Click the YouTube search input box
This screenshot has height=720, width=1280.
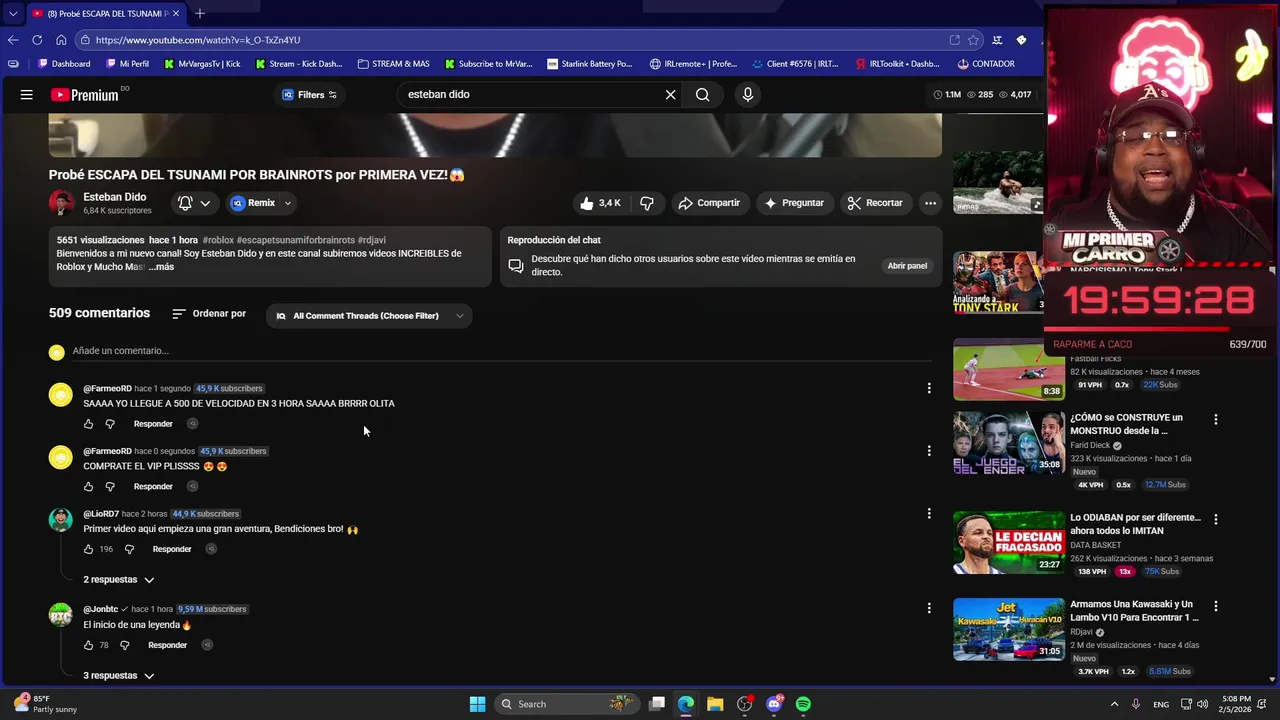click(x=530, y=95)
